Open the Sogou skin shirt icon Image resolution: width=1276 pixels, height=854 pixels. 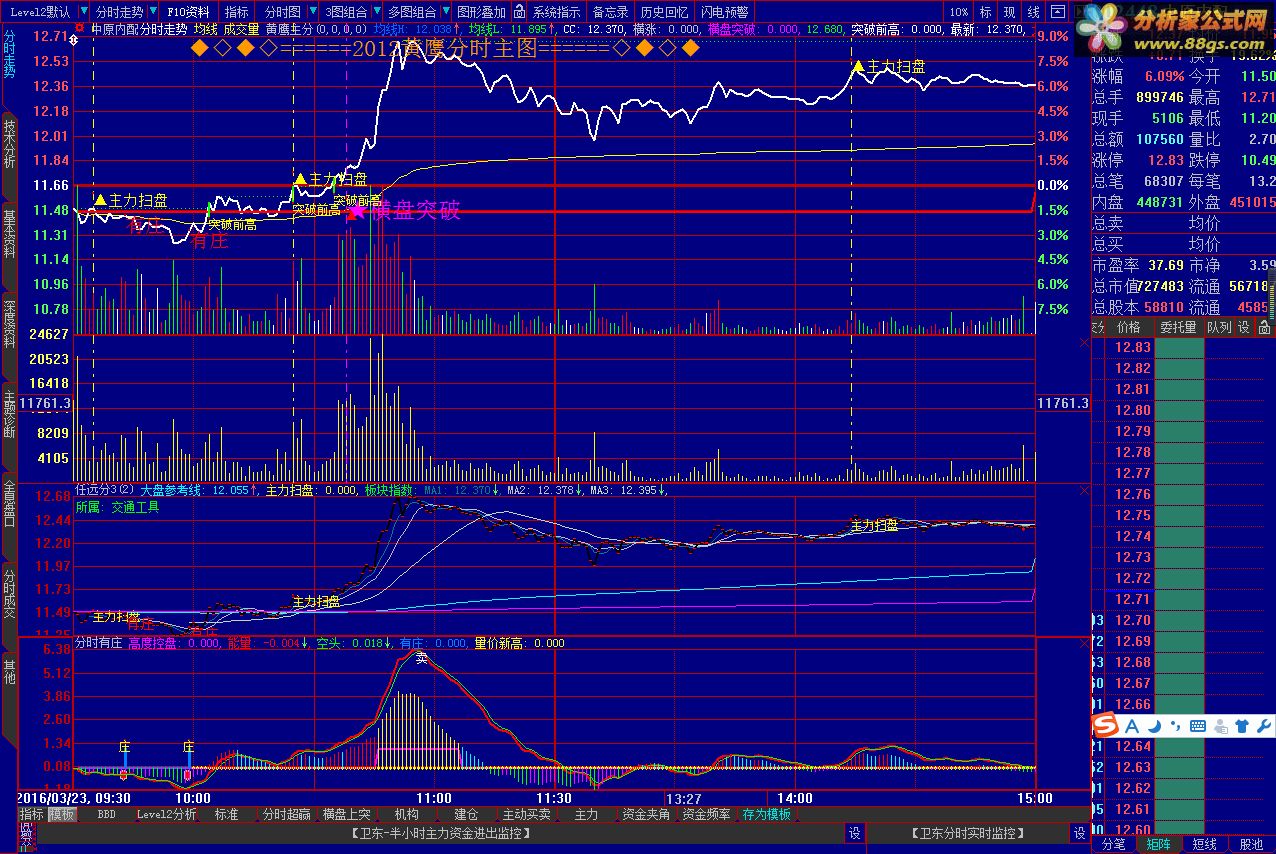click(x=1242, y=726)
